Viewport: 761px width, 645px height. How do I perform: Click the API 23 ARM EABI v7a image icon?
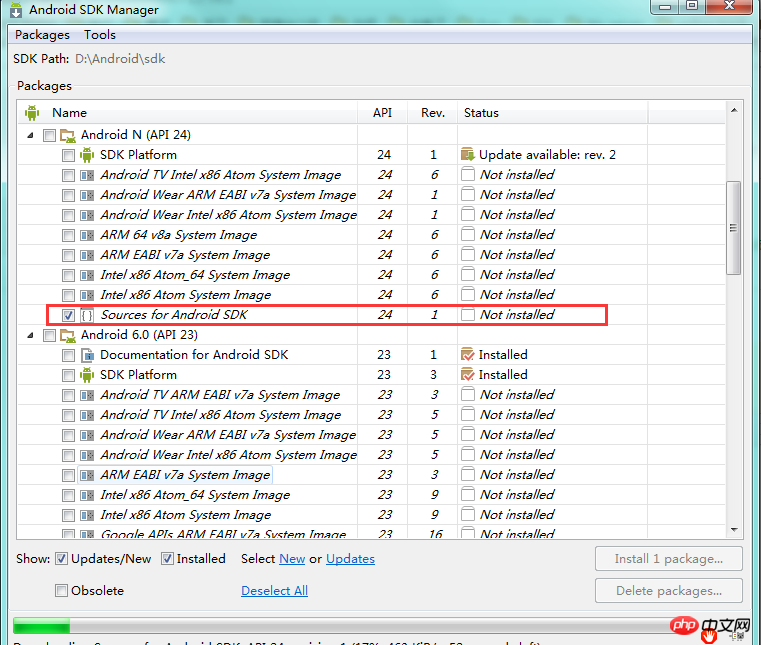point(87,475)
